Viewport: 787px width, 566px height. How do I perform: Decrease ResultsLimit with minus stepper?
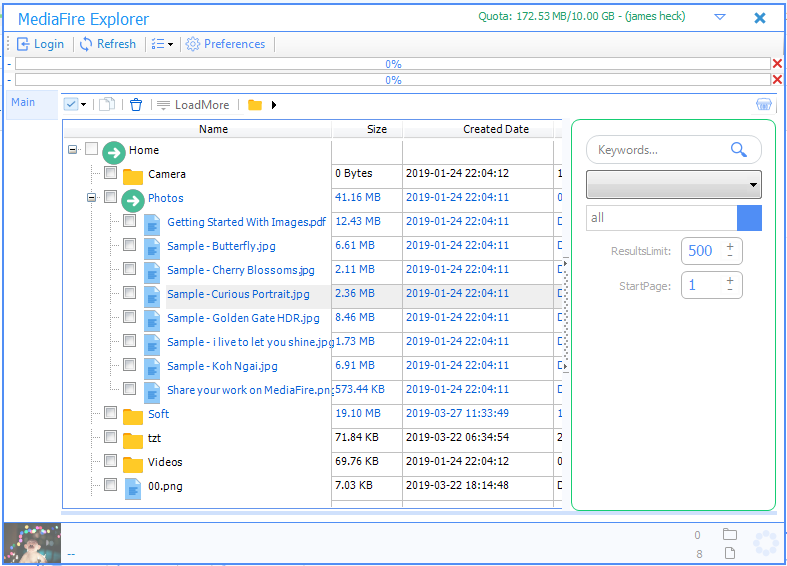[730, 255]
